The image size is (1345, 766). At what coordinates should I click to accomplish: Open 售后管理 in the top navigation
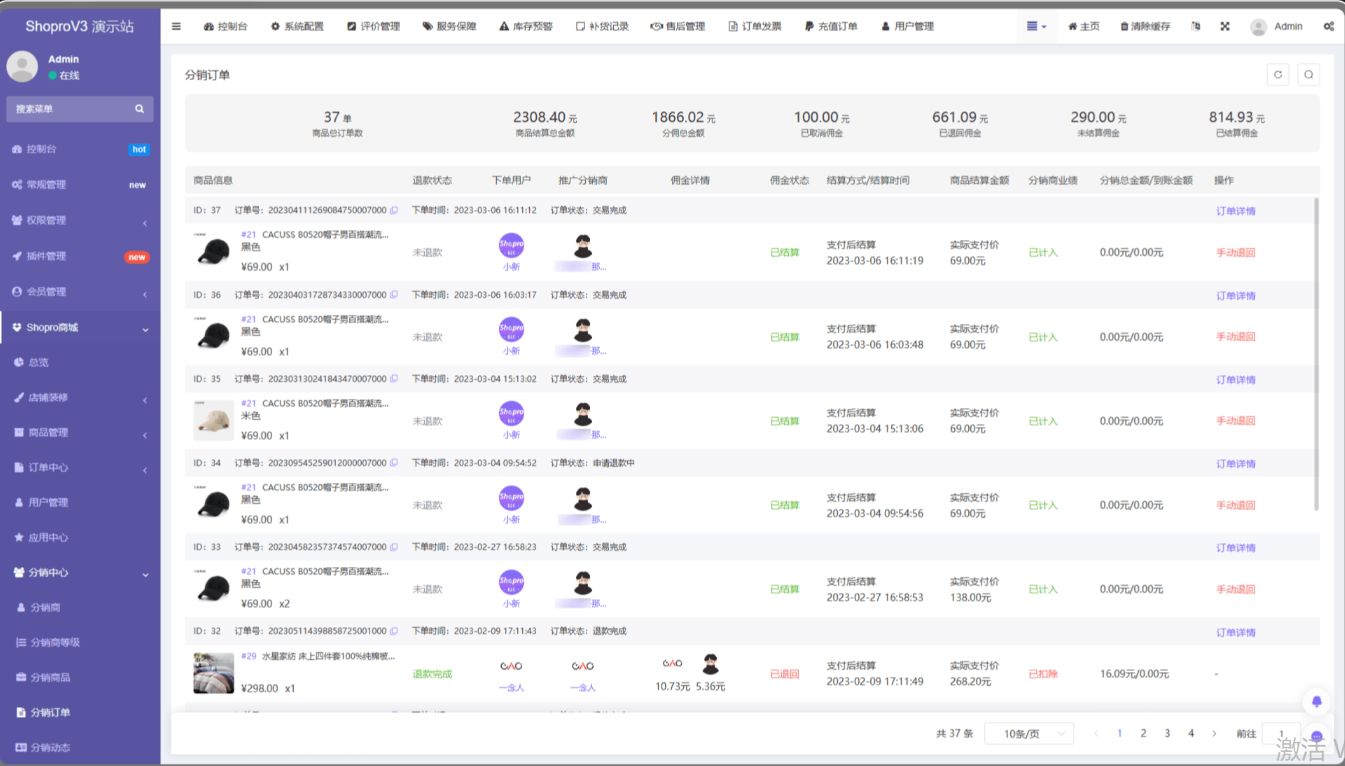(x=678, y=26)
